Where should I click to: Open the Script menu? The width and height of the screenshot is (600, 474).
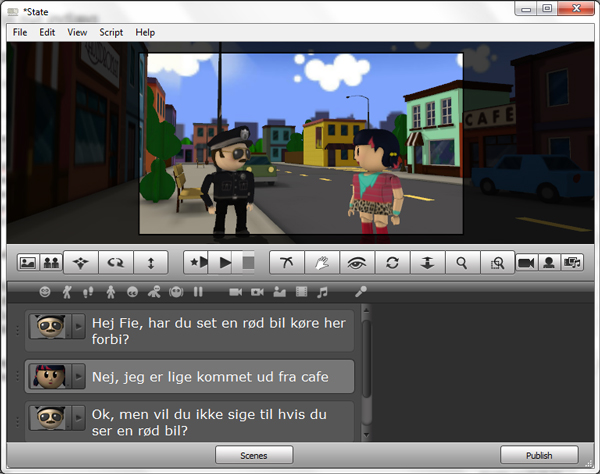pos(111,33)
